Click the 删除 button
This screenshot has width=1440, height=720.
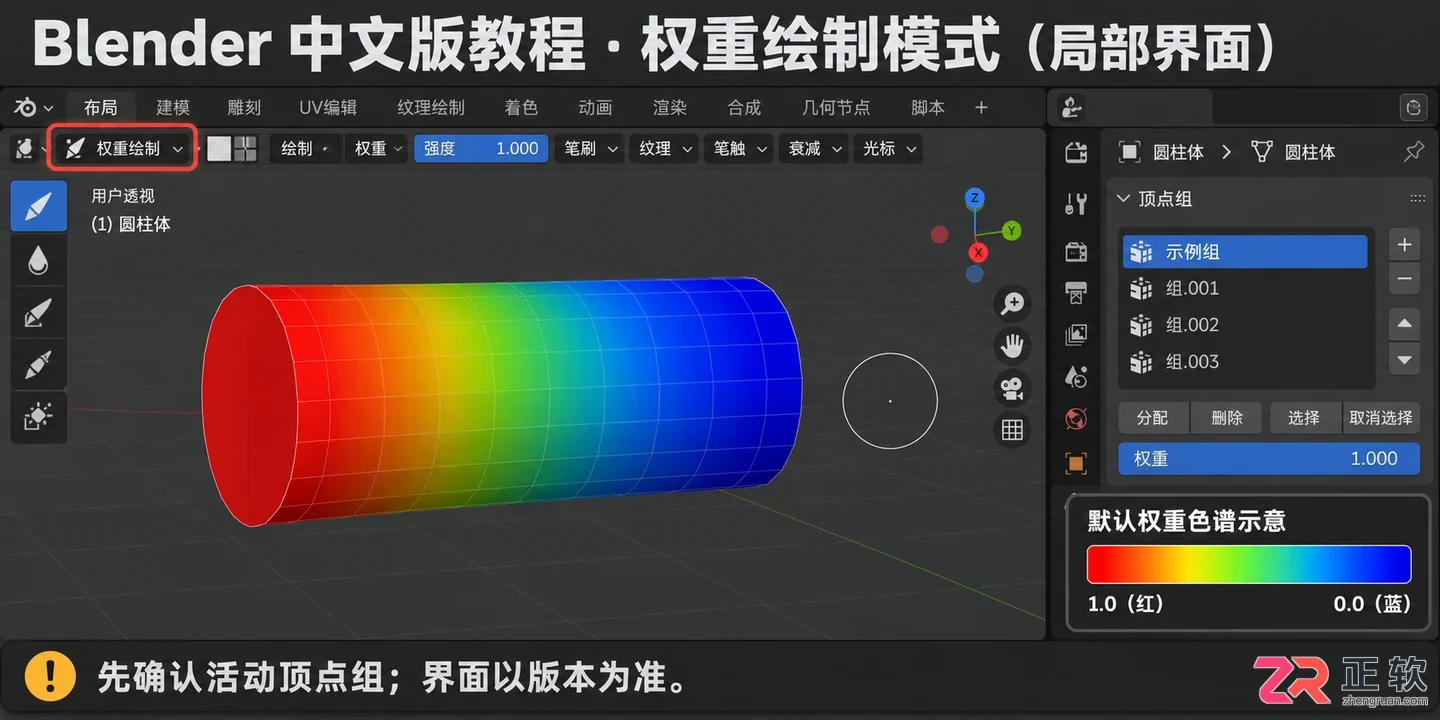[x=1227, y=418]
